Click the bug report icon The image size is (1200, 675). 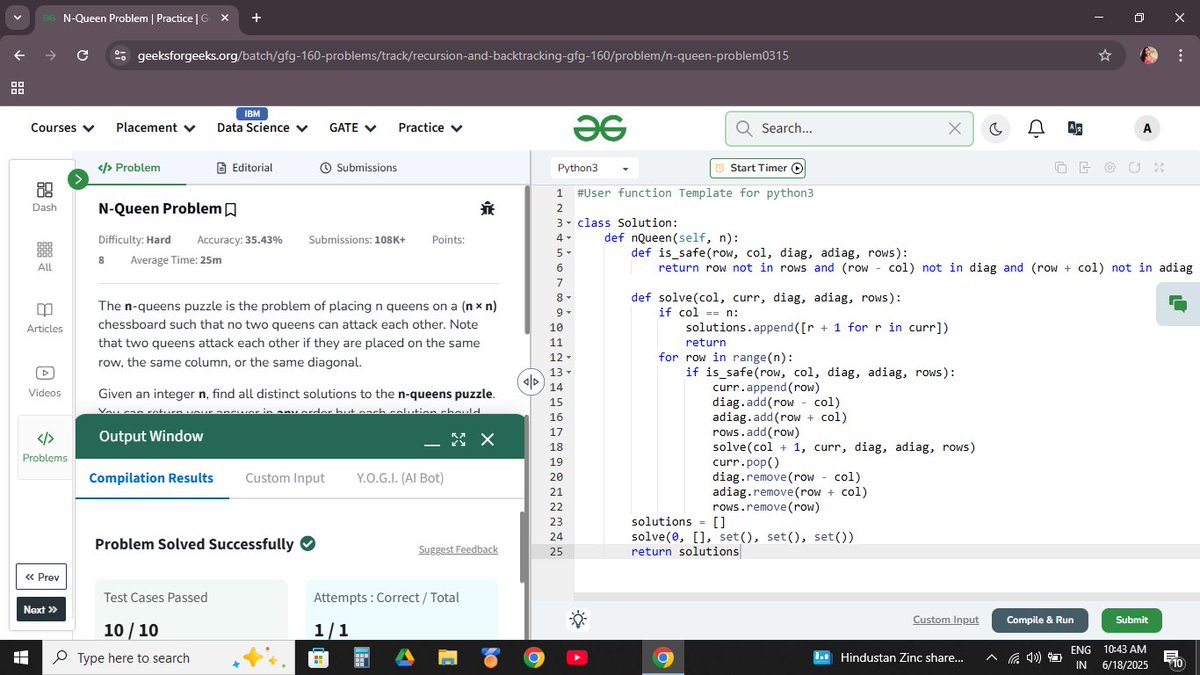coord(488,208)
